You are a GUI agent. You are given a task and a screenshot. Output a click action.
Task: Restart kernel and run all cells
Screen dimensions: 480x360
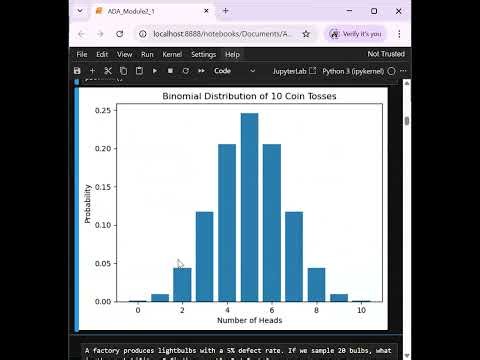point(201,71)
